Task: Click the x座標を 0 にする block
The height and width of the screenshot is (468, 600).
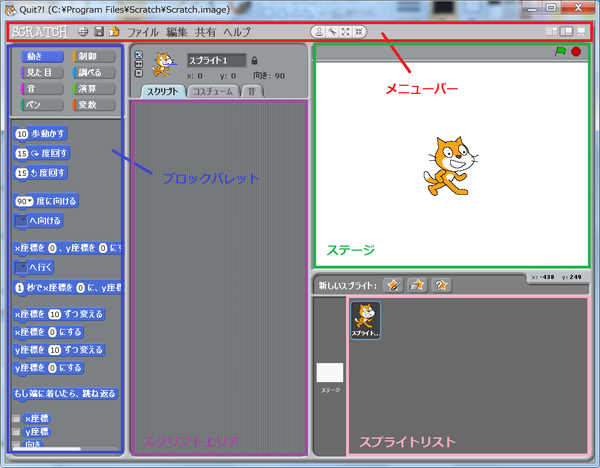Action: point(48,332)
